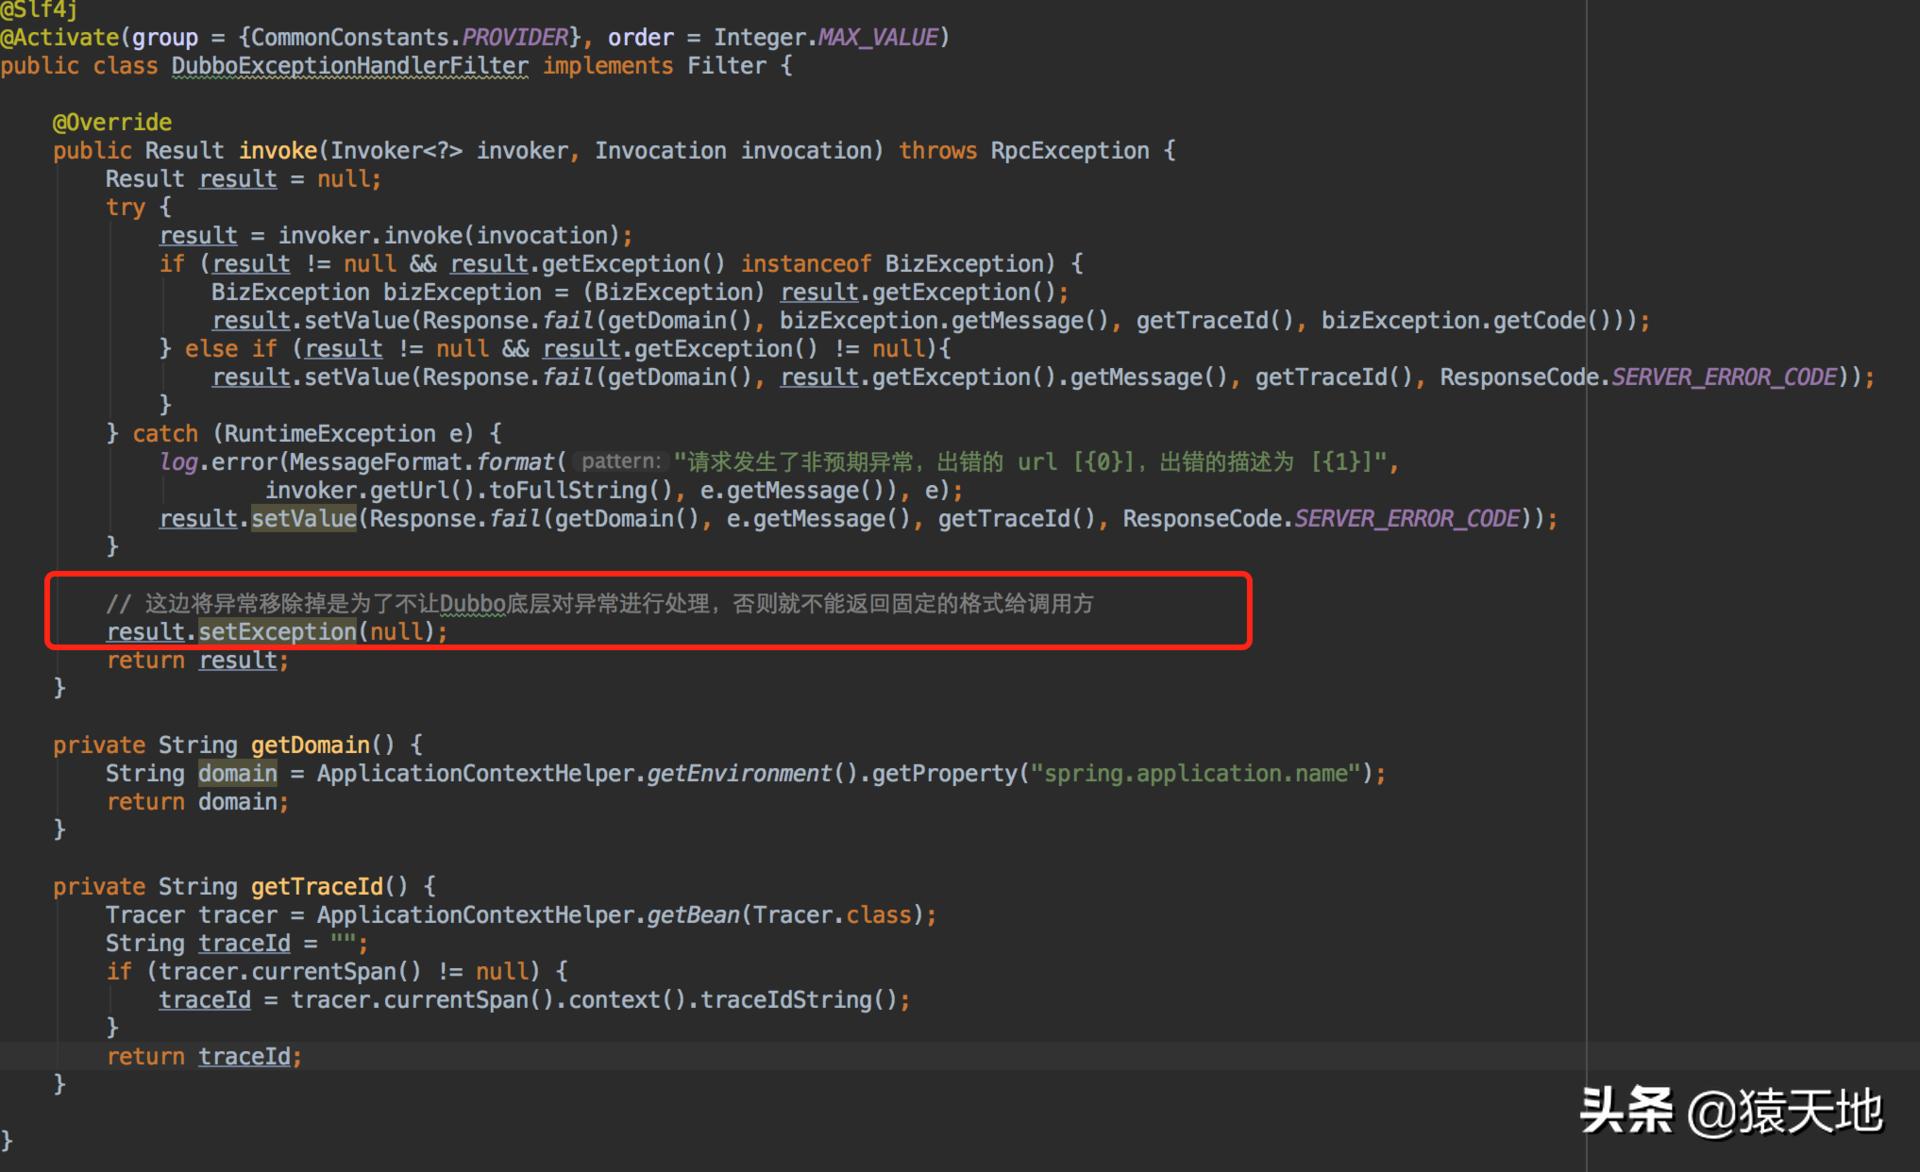
Task: Click the SERVER_ERROR_CODE constant in the catch block
Action: click(x=1406, y=519)
